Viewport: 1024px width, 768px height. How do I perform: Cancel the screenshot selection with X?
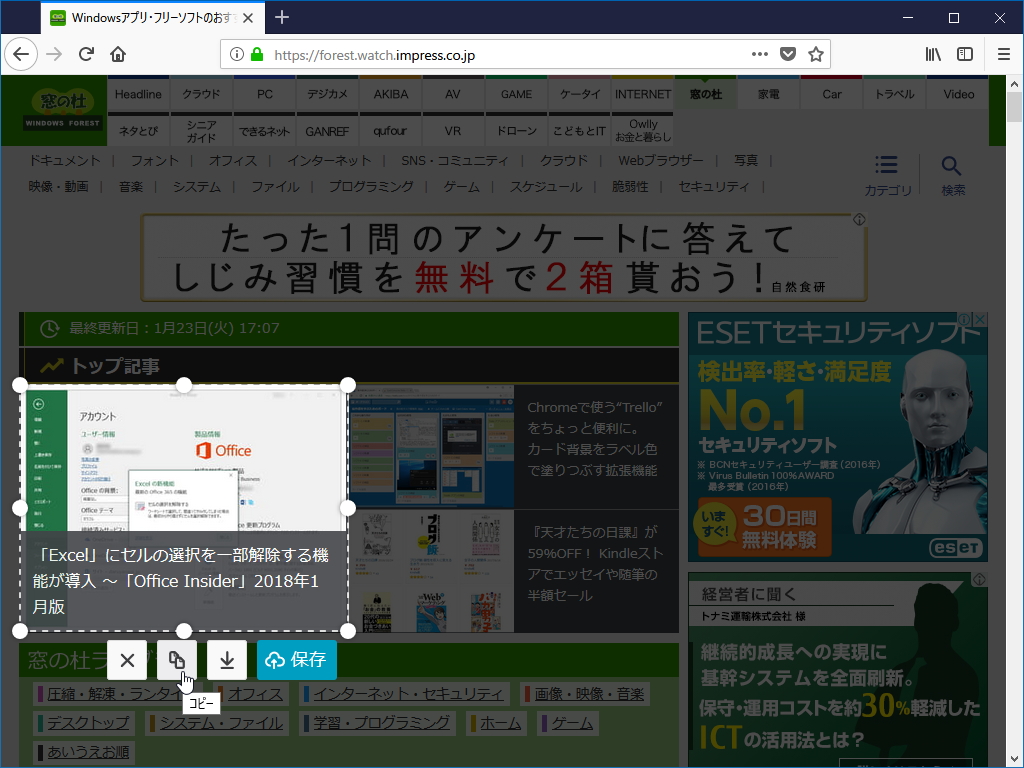pyautogui.click(x=127, y=660)
